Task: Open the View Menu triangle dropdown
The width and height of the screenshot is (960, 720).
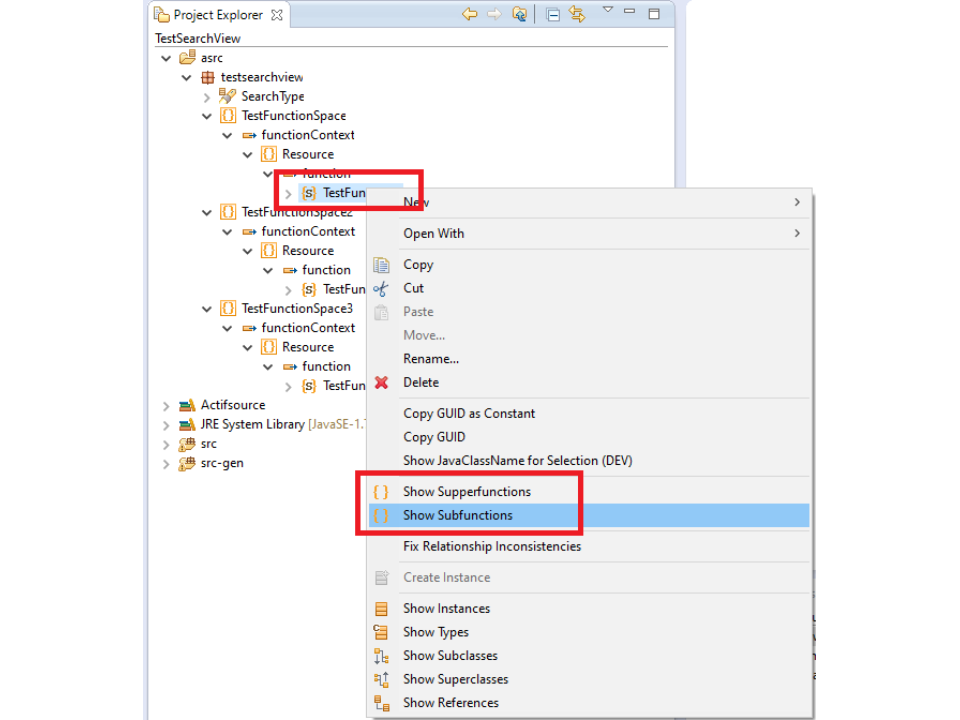Action: 608,10
